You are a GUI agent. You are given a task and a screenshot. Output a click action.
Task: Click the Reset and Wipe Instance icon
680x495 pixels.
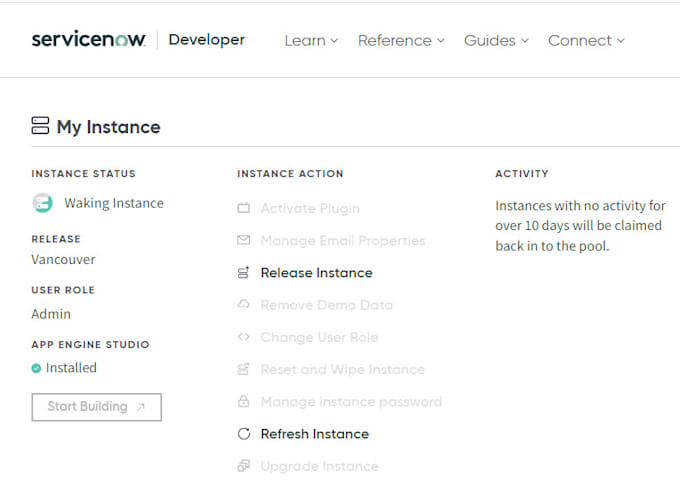[x=244, y=369]
